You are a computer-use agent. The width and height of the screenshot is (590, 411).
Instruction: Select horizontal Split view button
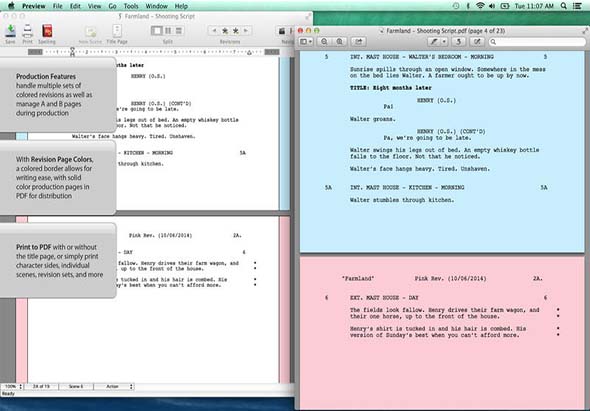pos(179,30)
